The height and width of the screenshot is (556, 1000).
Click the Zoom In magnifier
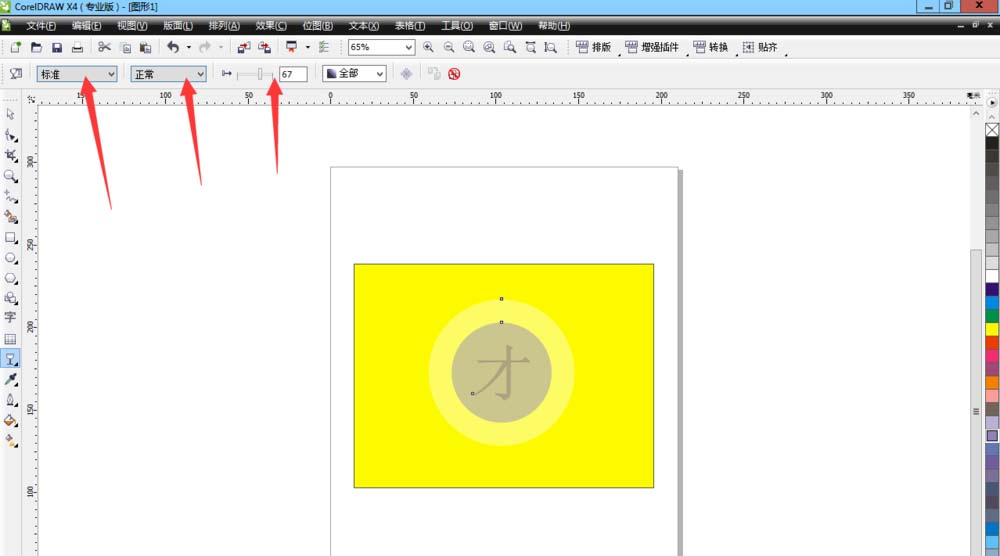click(x=428, y=47)
